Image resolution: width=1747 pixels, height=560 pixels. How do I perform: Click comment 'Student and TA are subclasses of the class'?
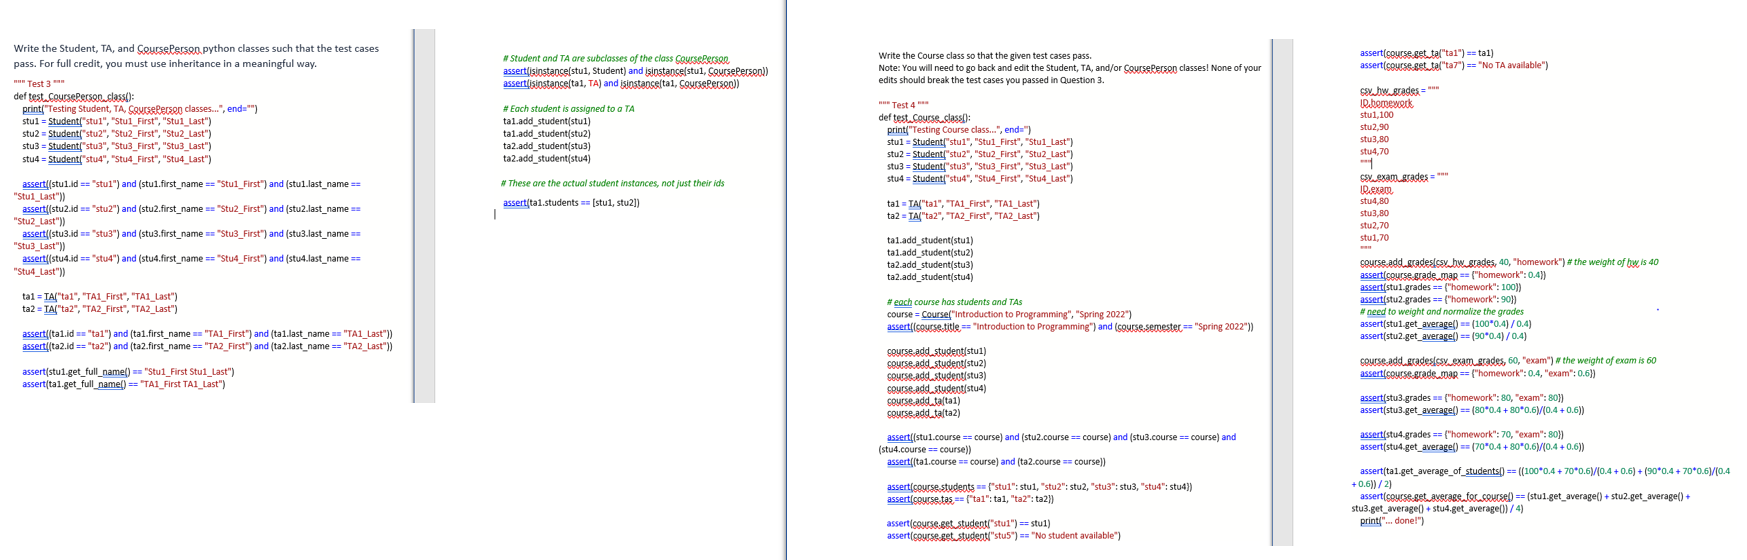(x=616, y=59)
